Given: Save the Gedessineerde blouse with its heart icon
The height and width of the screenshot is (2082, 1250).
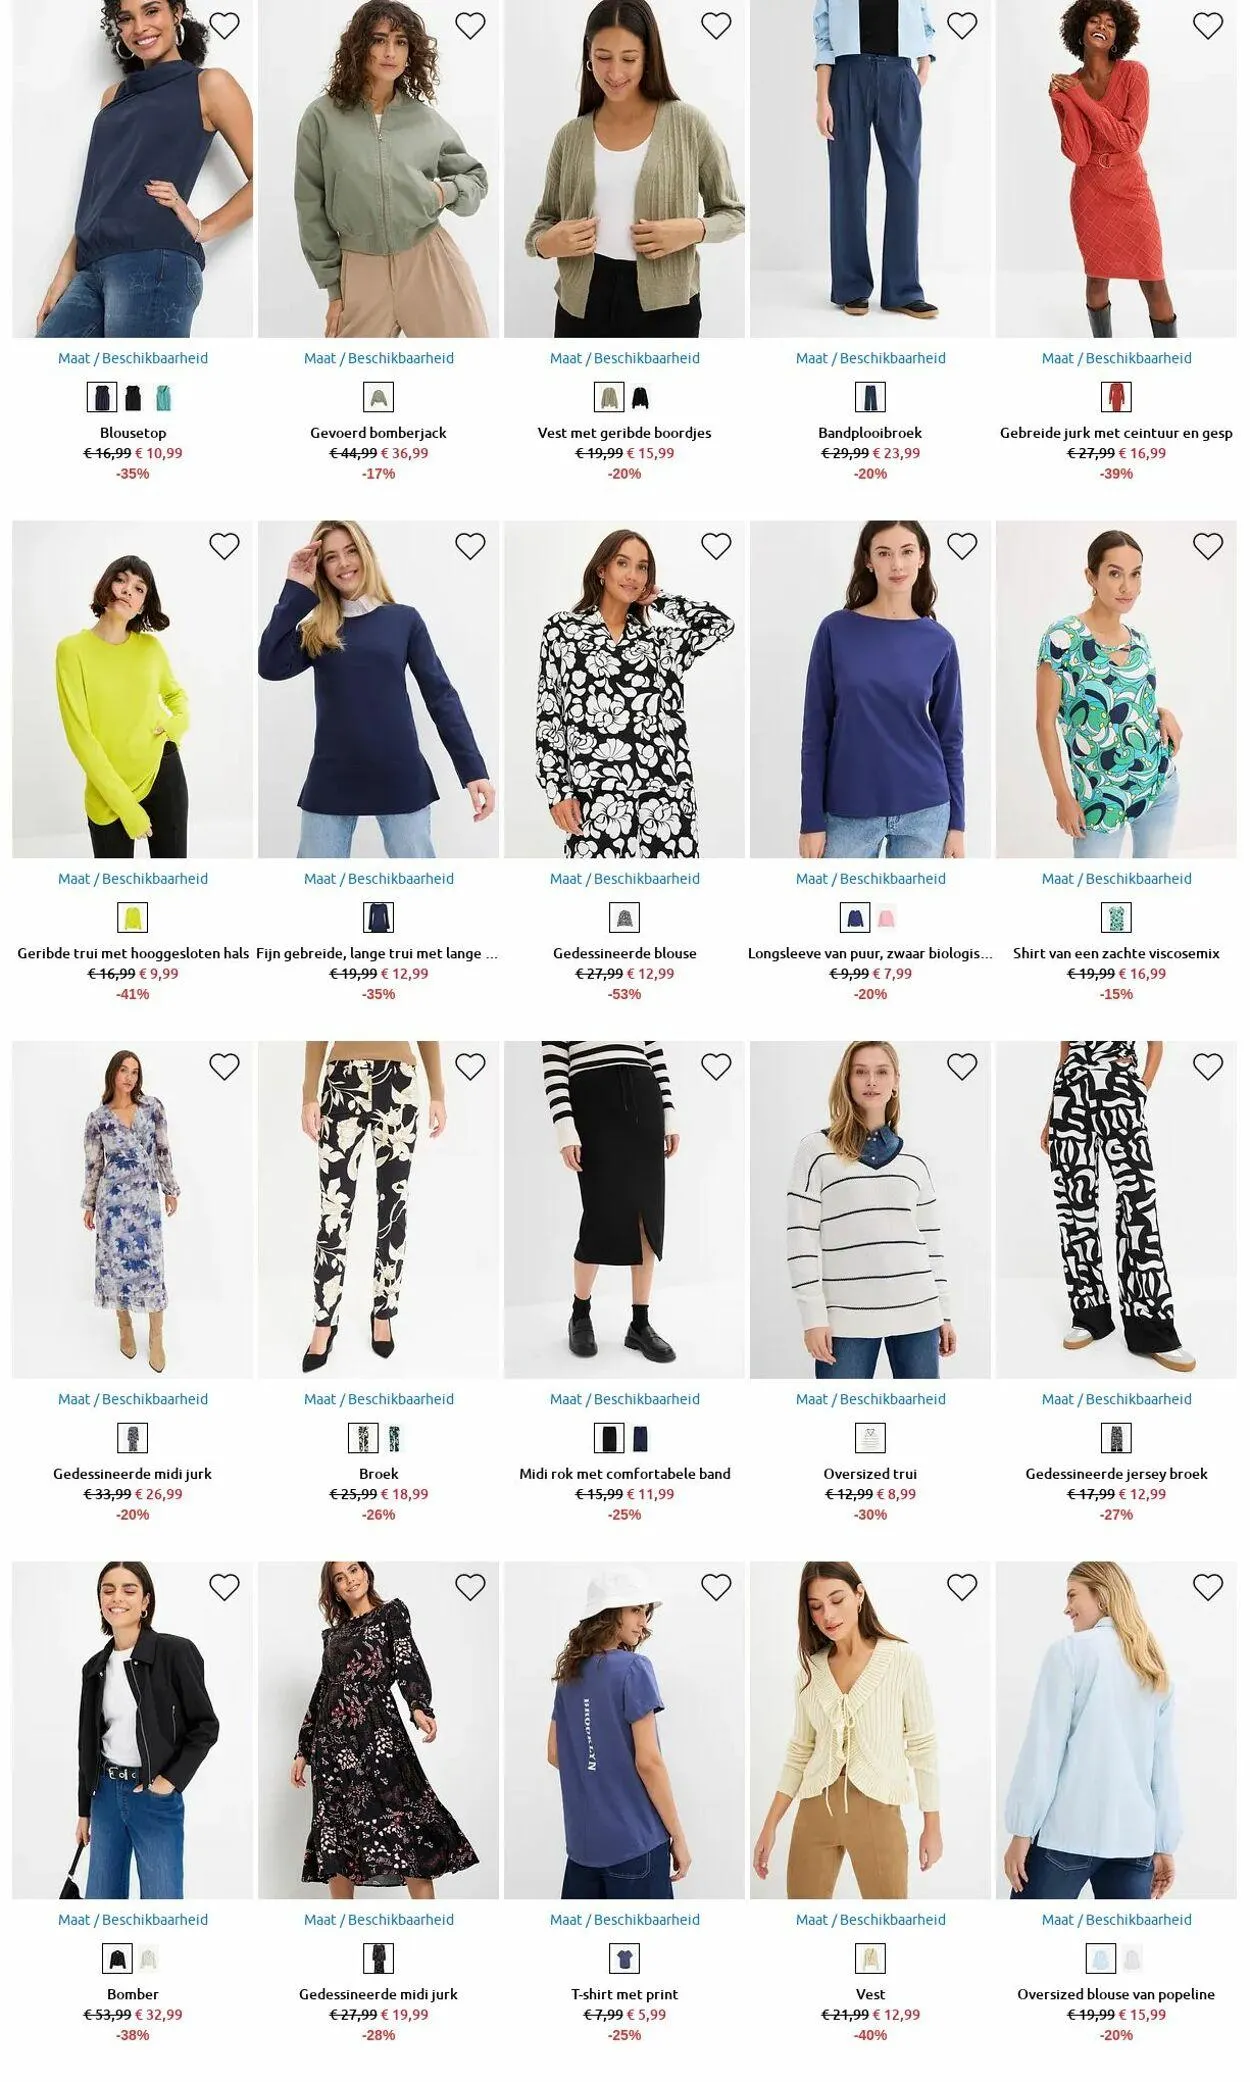Looking at the screenshot, I should 716,546.
